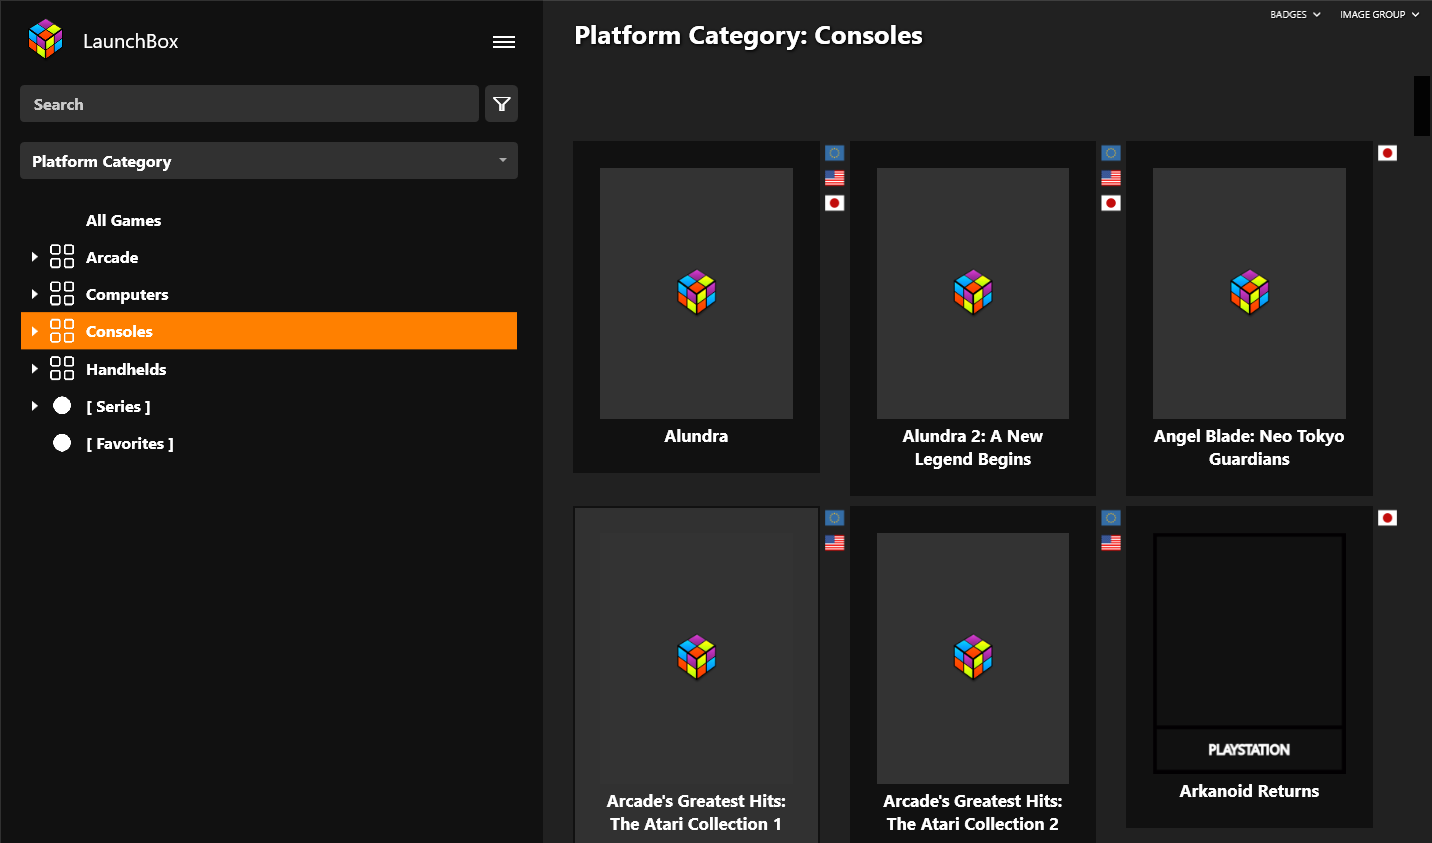Click the Series circle icon
The height and width of the screenshot is (843, 1432).
coord(62,406)
